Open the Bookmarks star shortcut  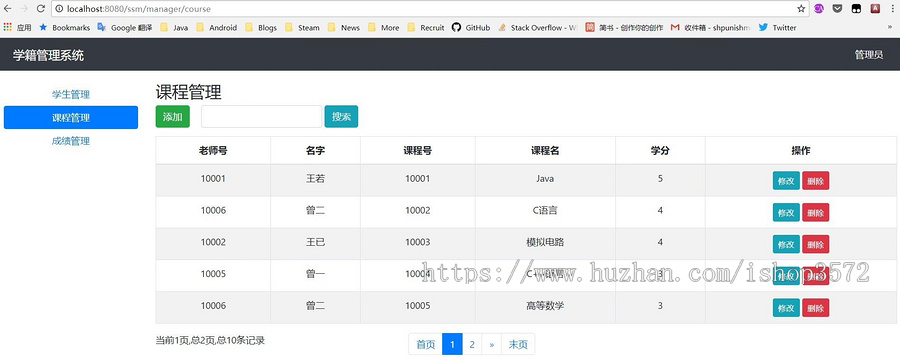[x=64, y=27]
